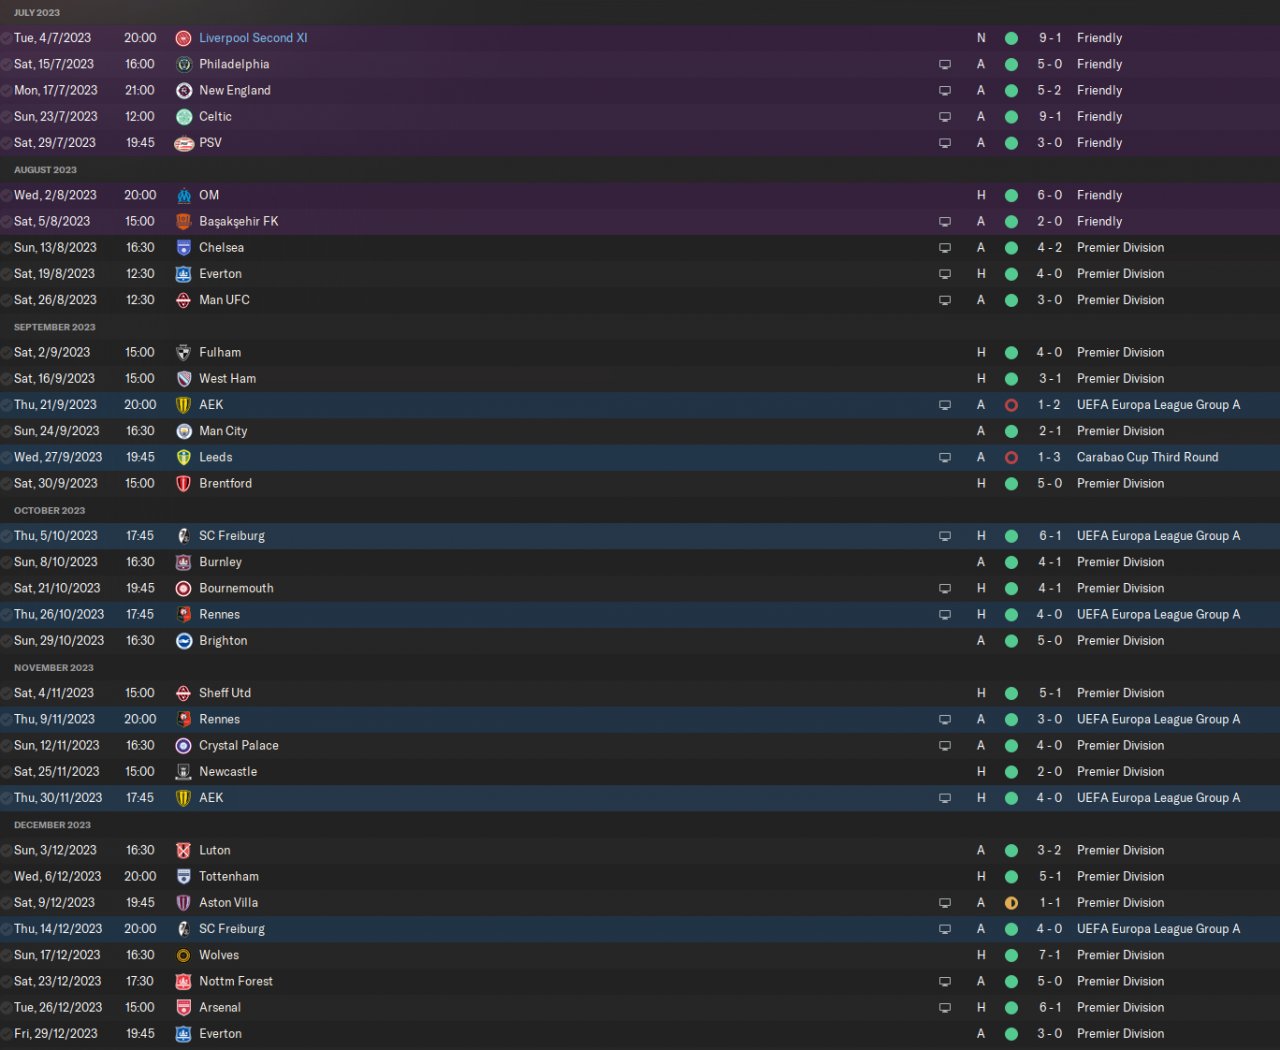Toggle the checkmark beside Sun, 13/8/2023 fixture
1280x1050 pixels.
(7, 248)
